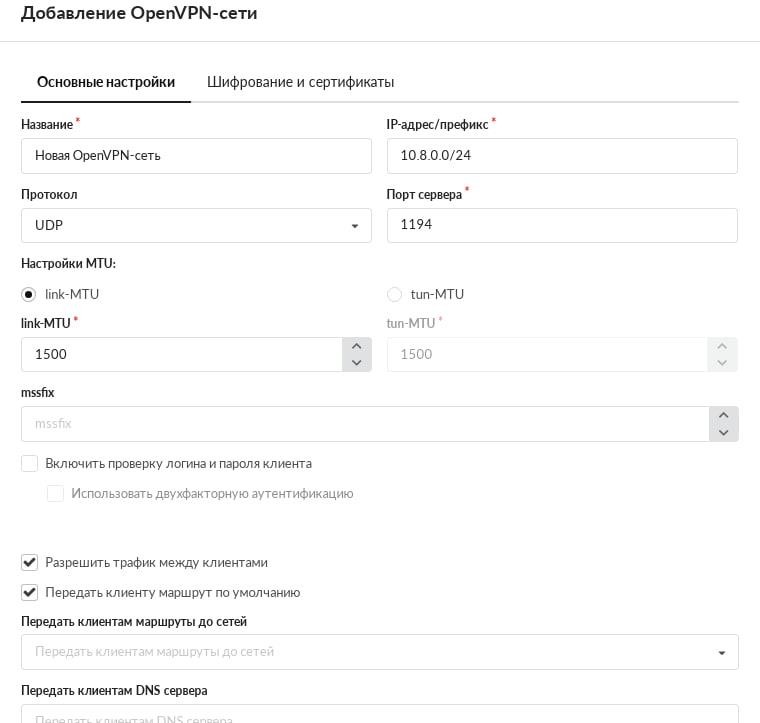The height and width of the screenshot is (723, 760).
Task: Click the tun-MTU up stepper arrow
Action: [722, 346]
